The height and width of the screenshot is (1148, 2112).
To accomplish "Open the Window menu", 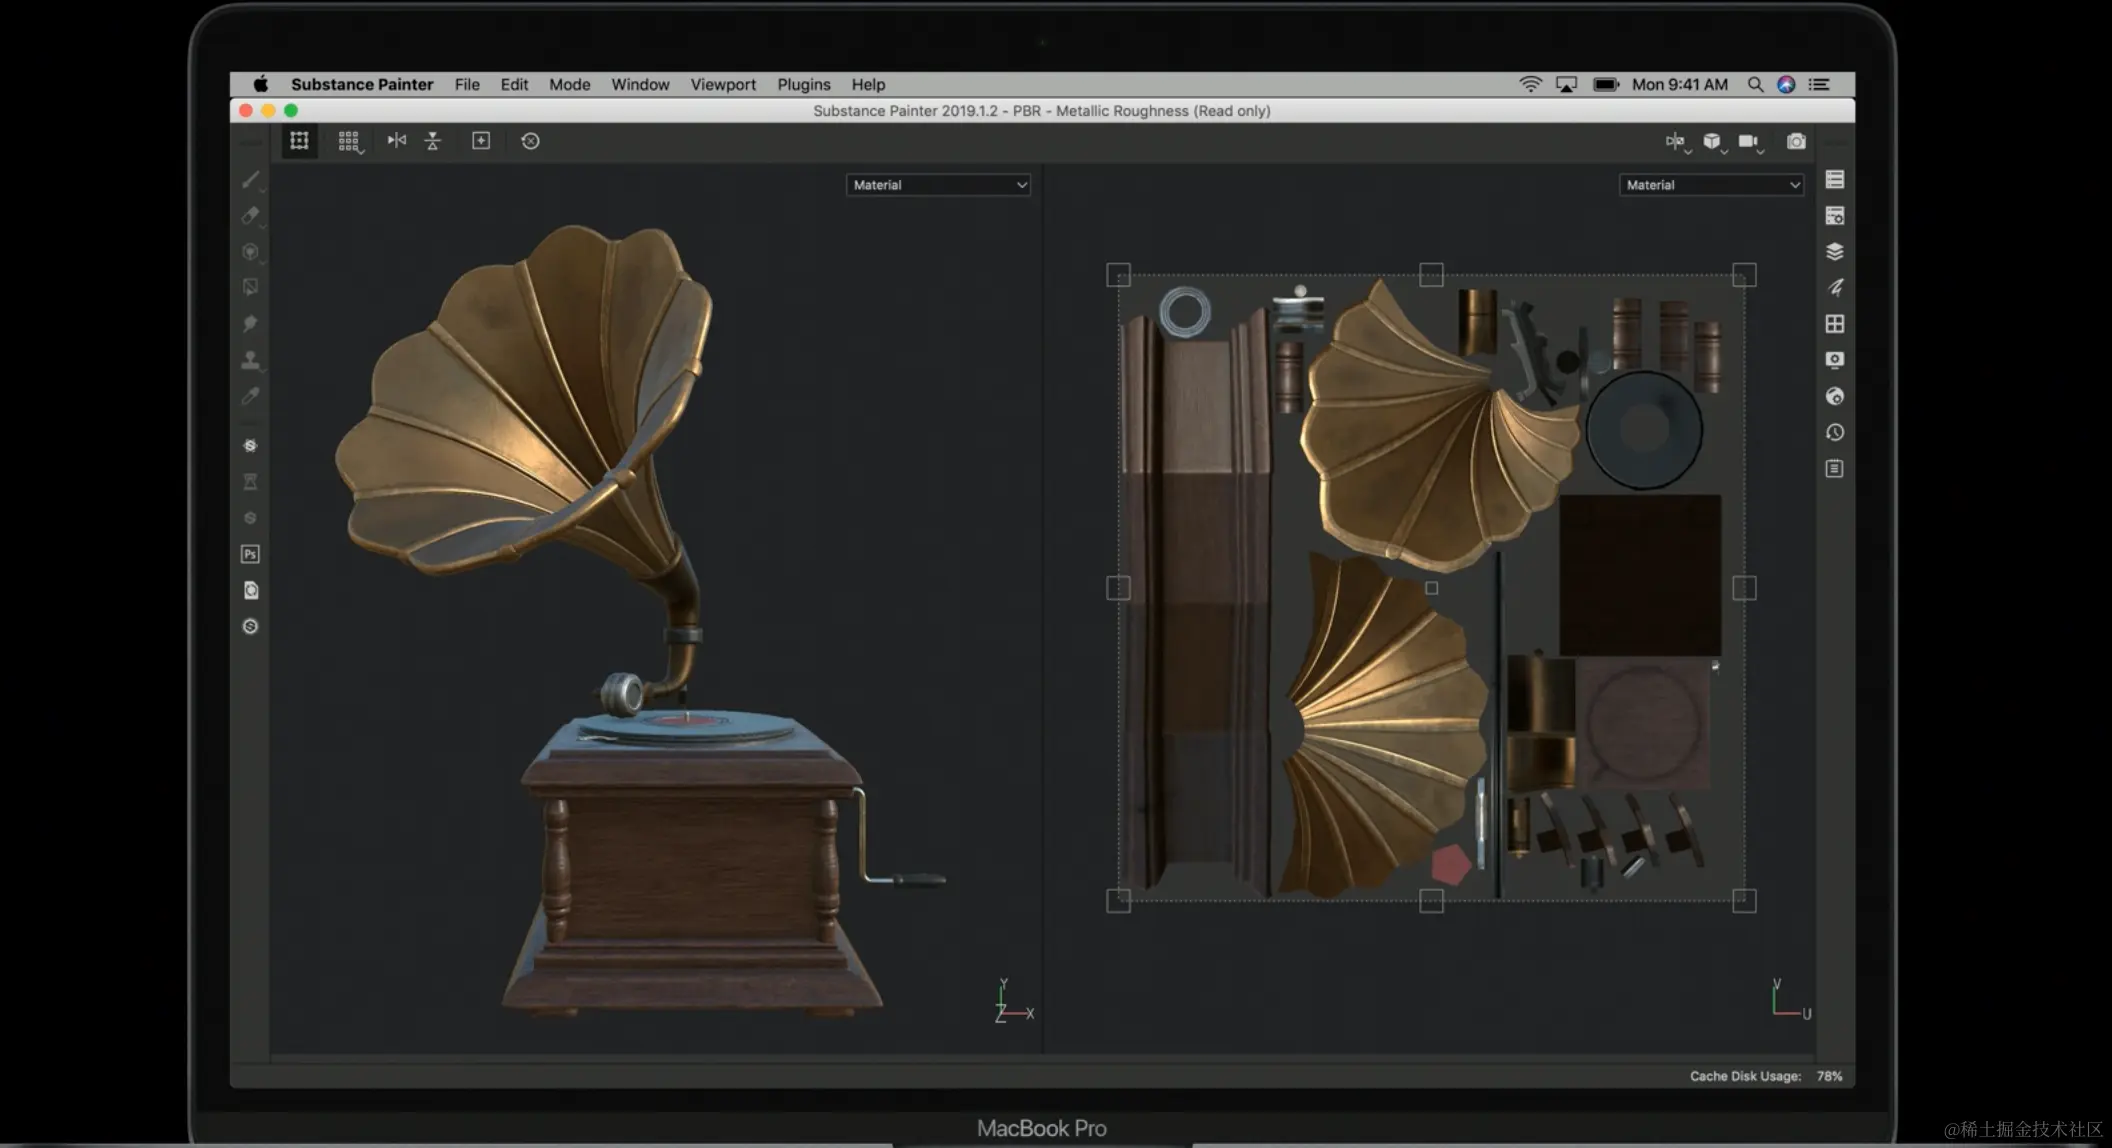I will tap(640, 85).
